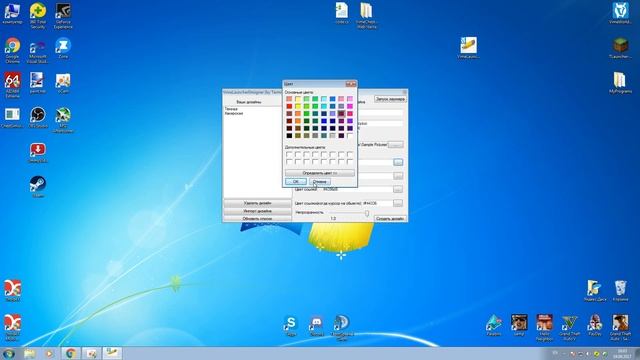Open color picker button beside the #44CC06 field
640x360 pixels.
(x=398, y=203)
